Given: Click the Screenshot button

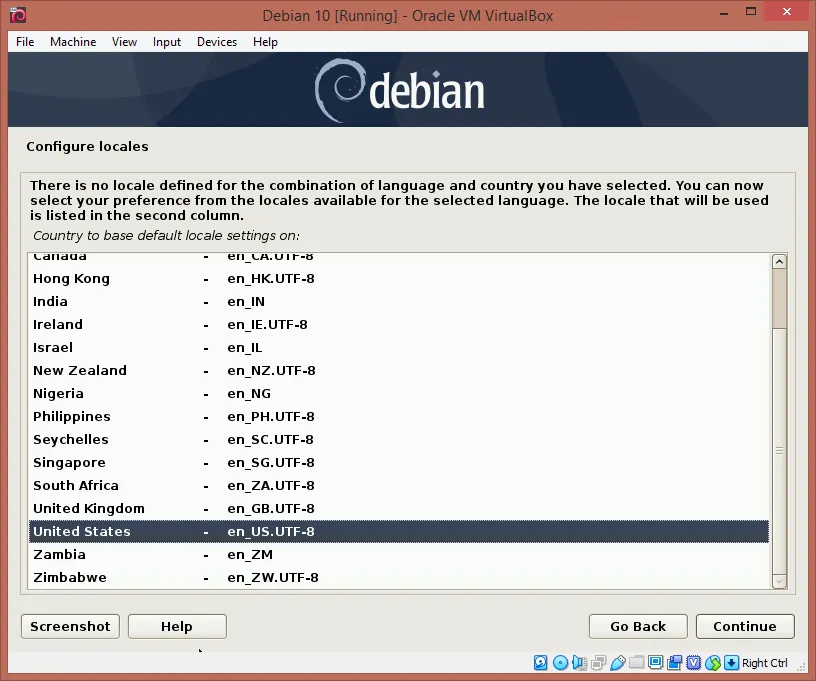Looking at the screenshot, I should tap(70, 626).
